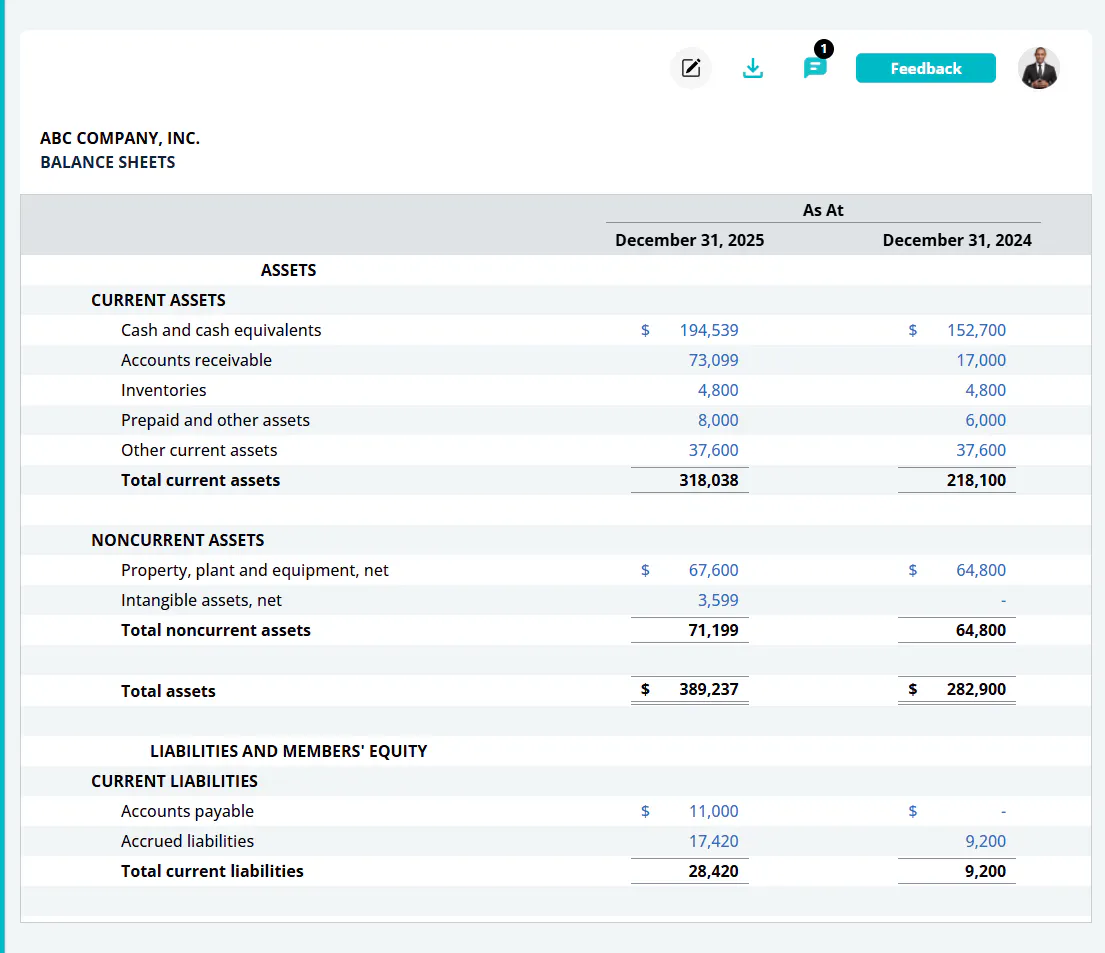Select the Total current liabilities row label
Screen dimensions: 1105x953
pos(212,871)
